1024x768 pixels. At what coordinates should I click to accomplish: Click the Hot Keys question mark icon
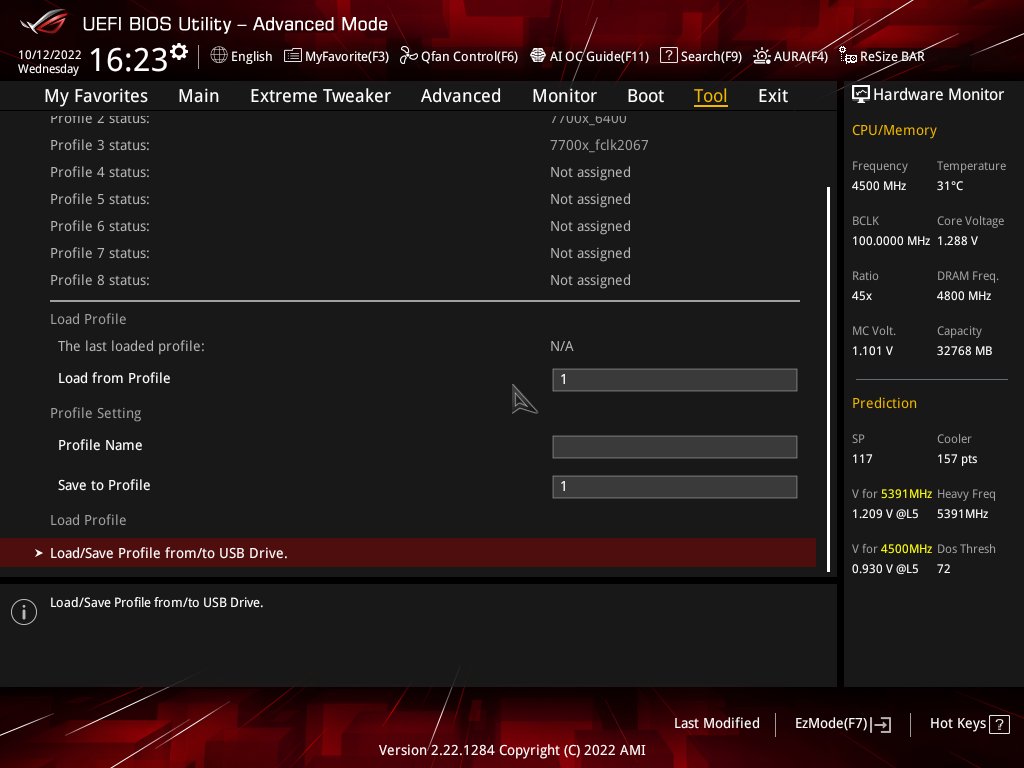click(x=999, y=724)
